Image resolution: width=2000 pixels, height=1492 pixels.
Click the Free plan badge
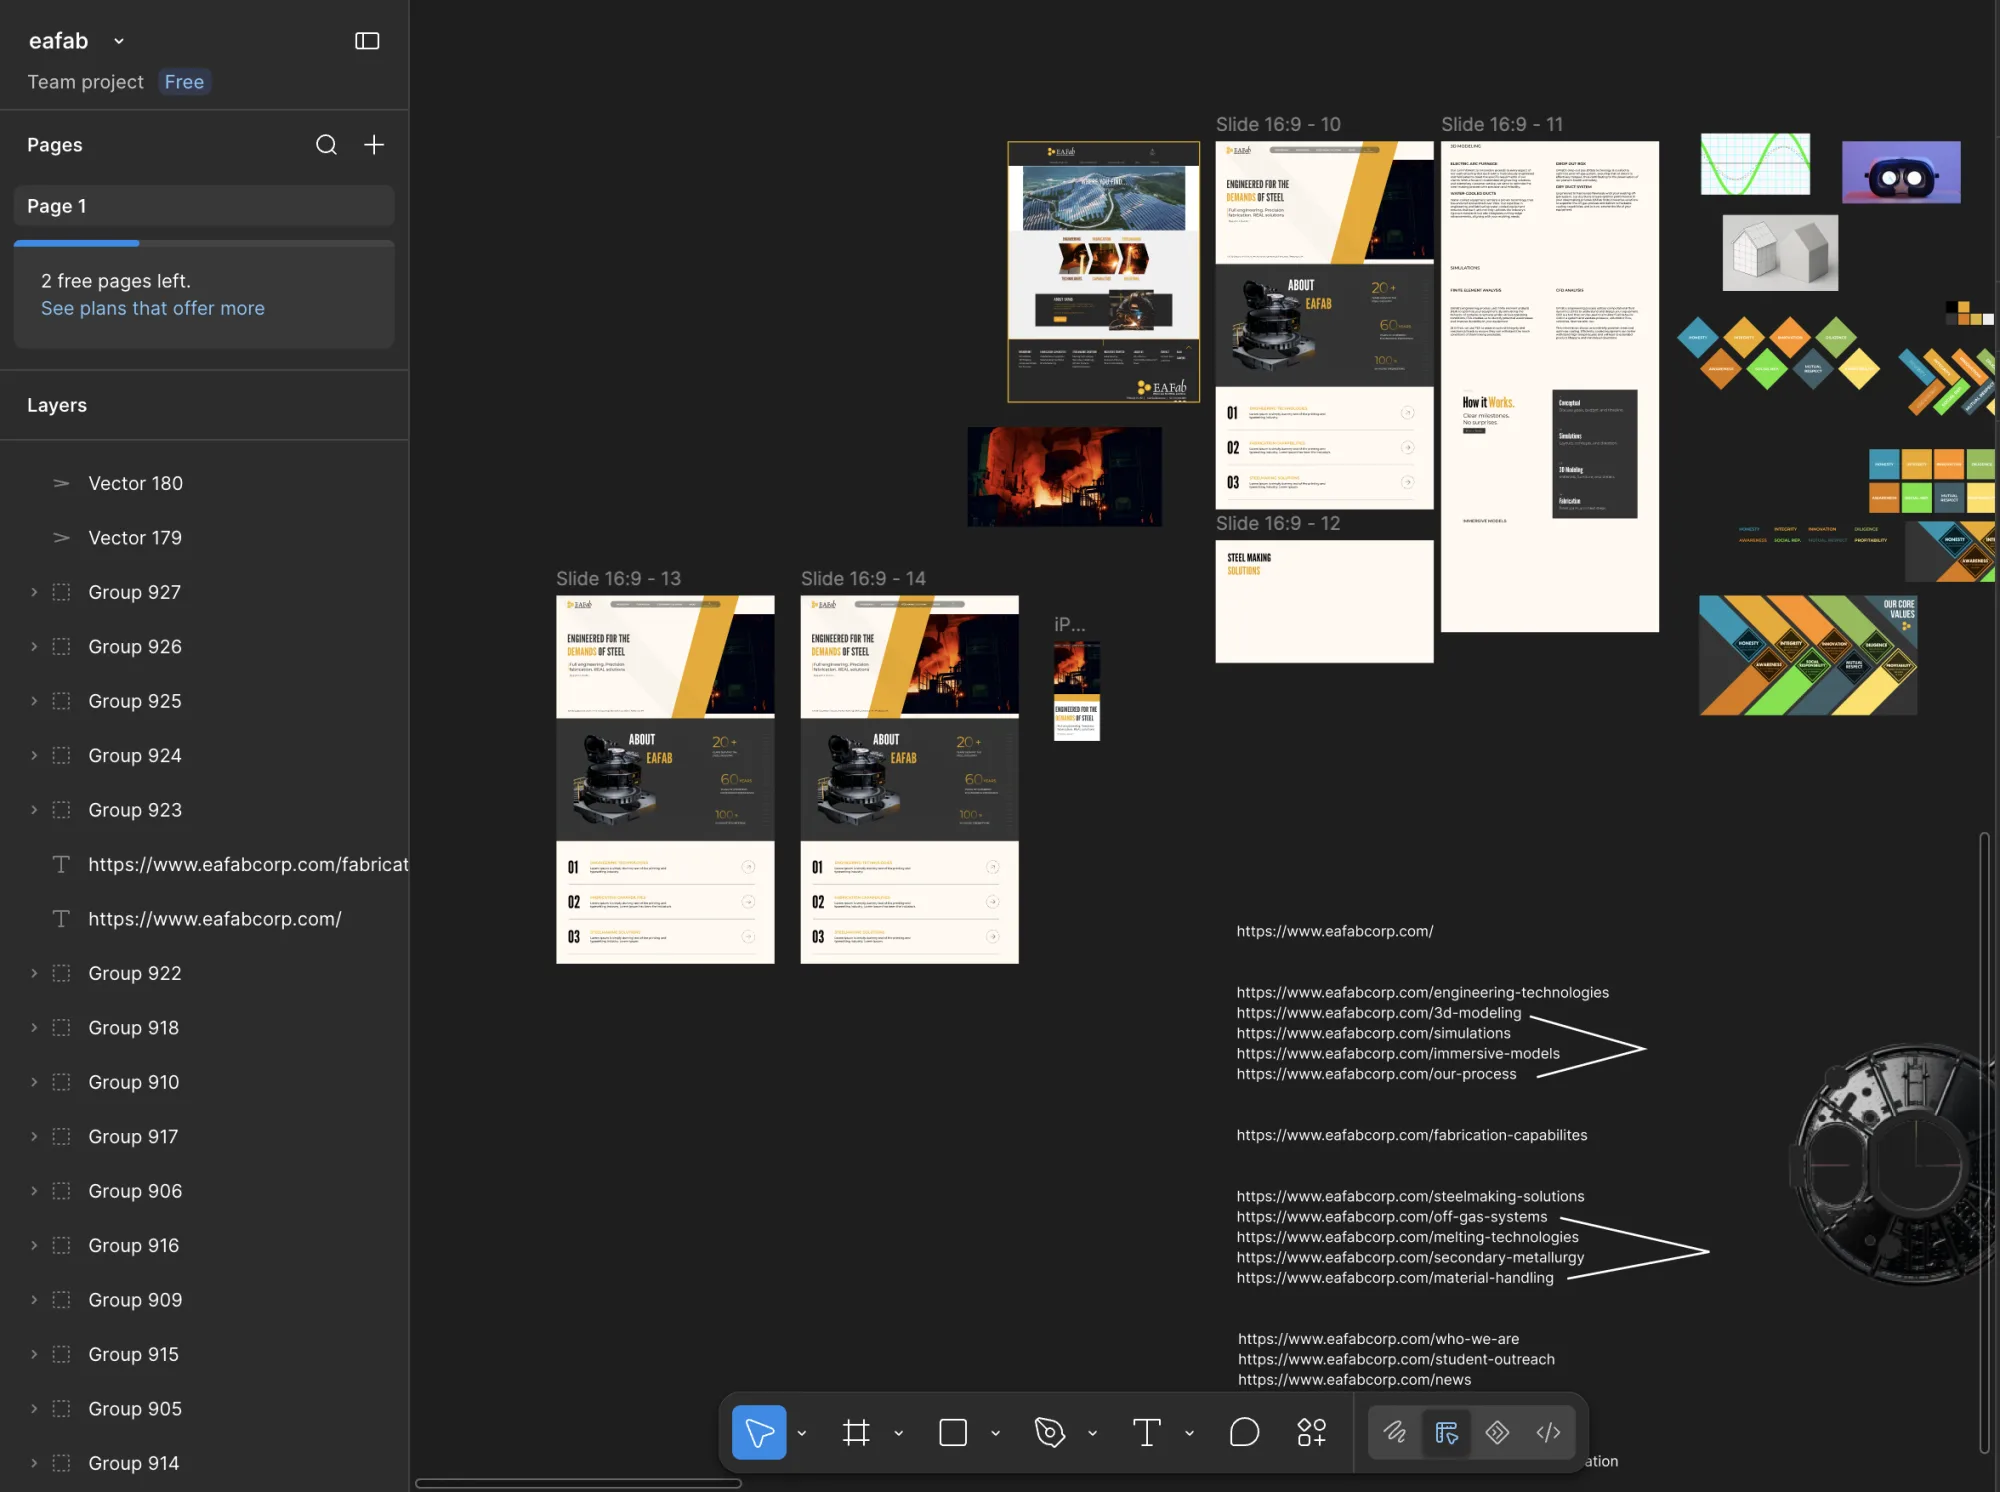184,82
